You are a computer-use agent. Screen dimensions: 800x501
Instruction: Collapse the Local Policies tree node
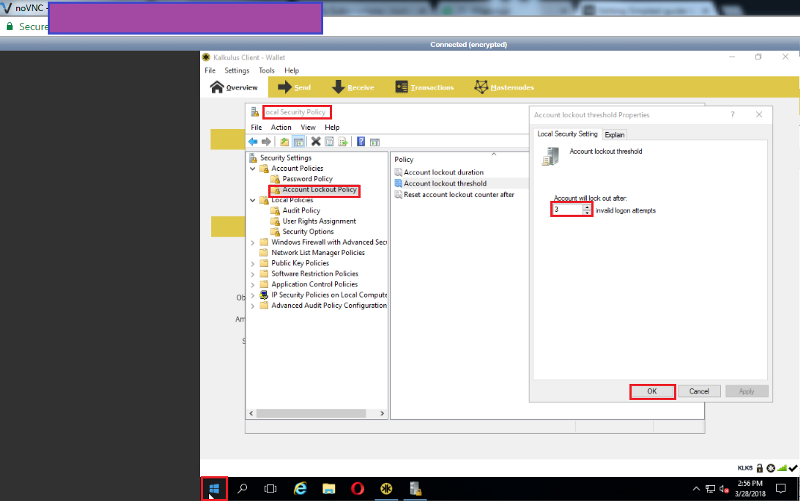[253, 200]
